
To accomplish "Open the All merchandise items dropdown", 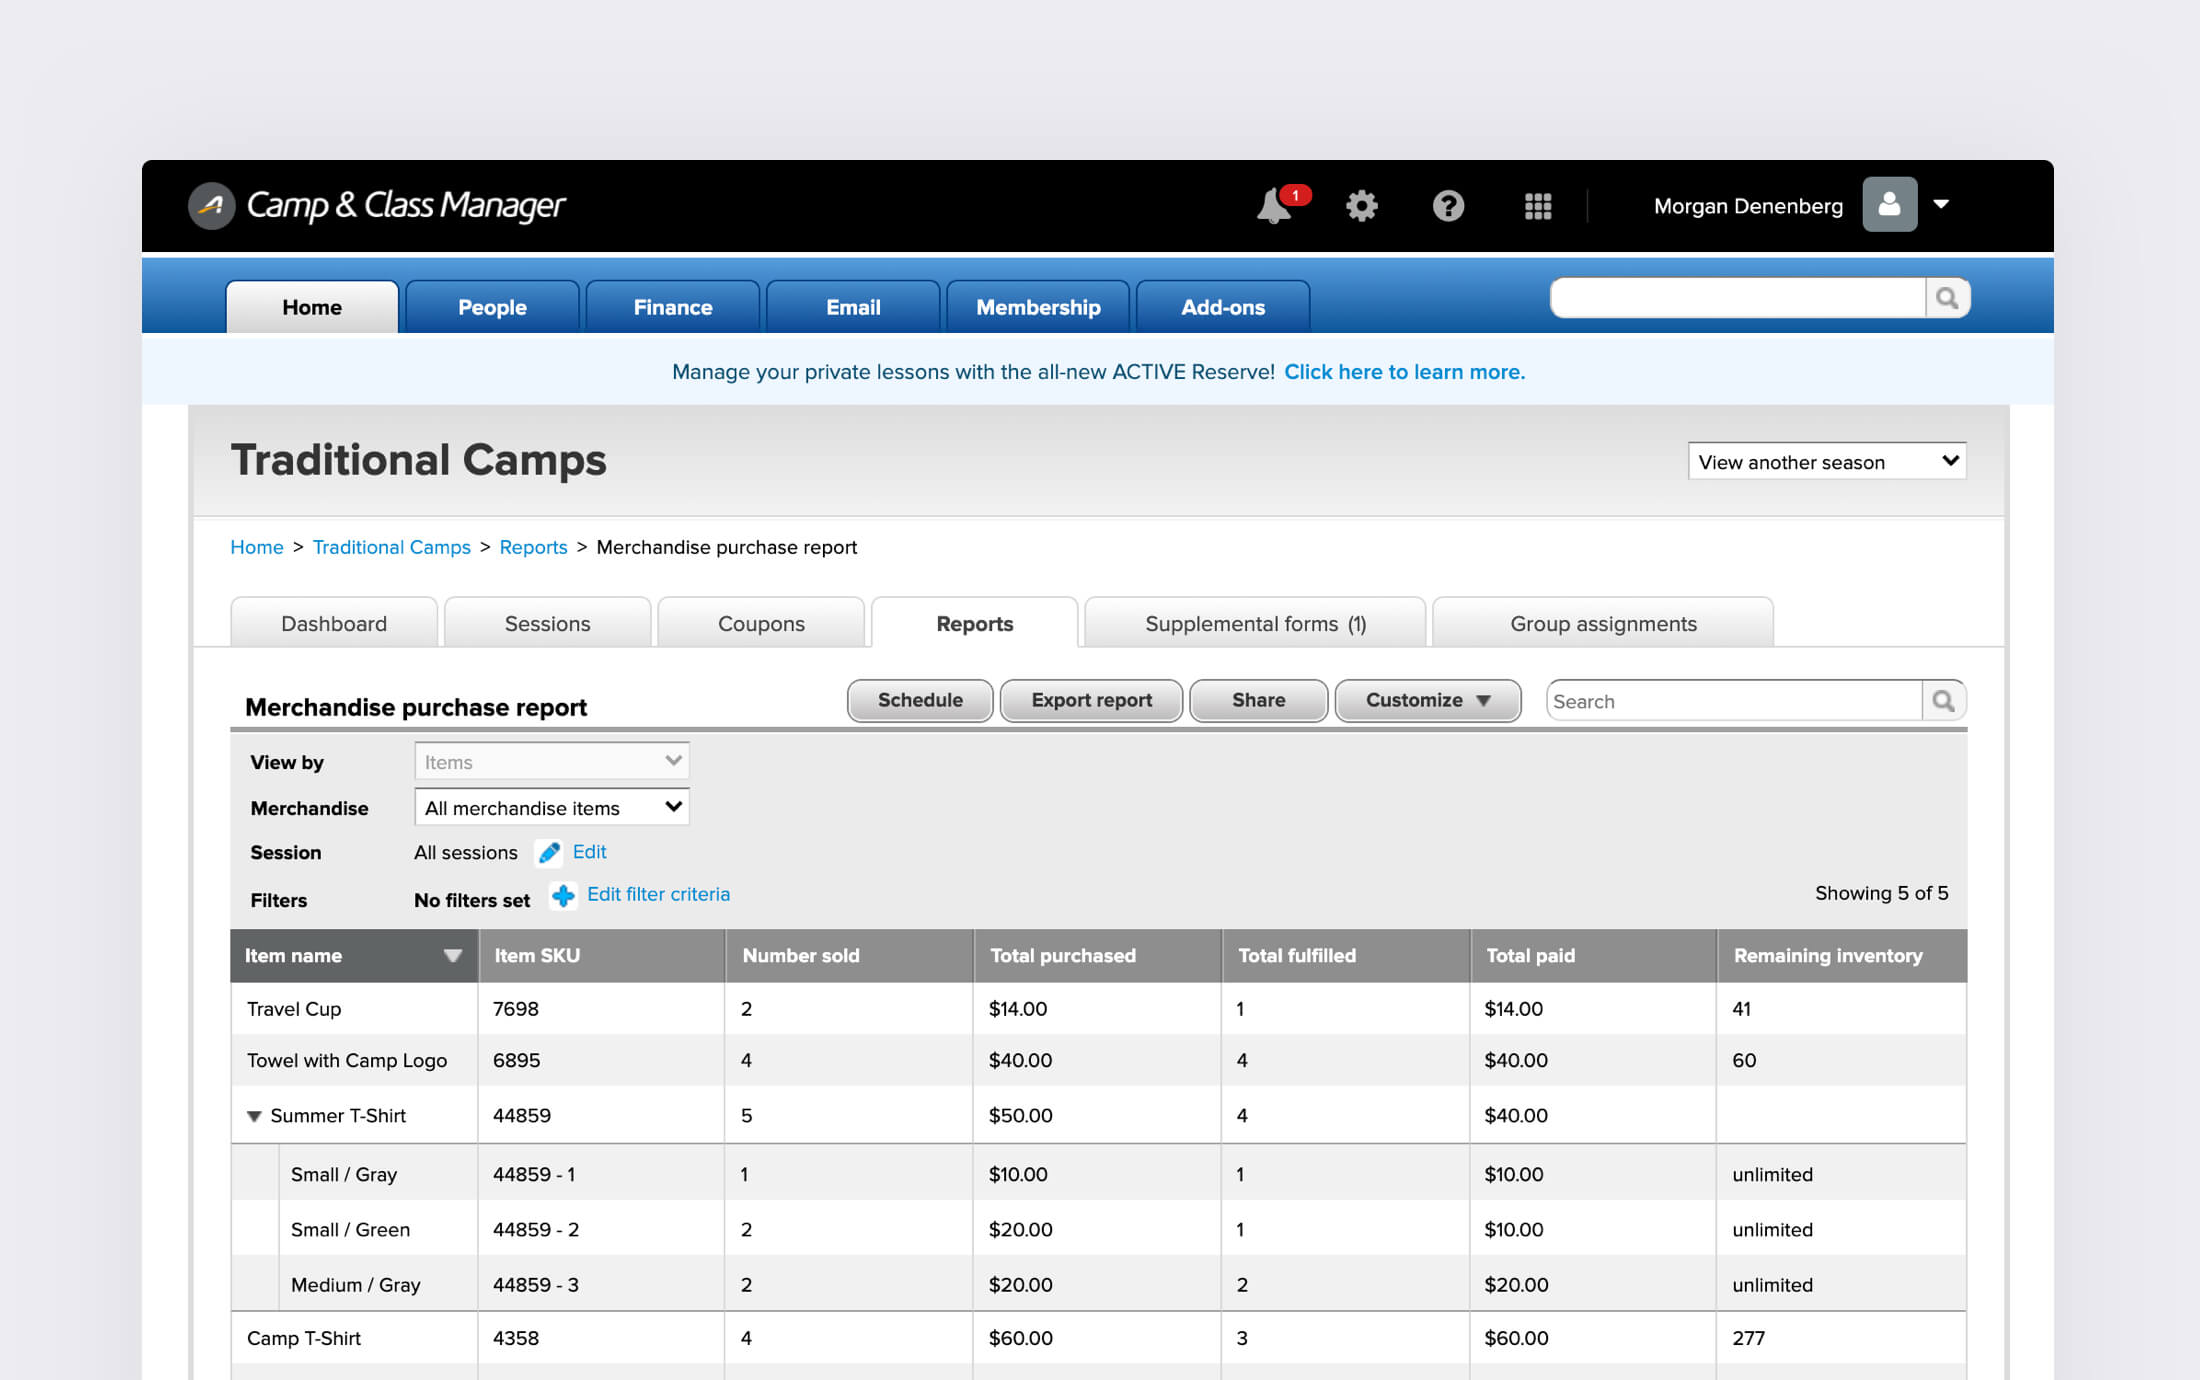I will [x=551, y=807].
